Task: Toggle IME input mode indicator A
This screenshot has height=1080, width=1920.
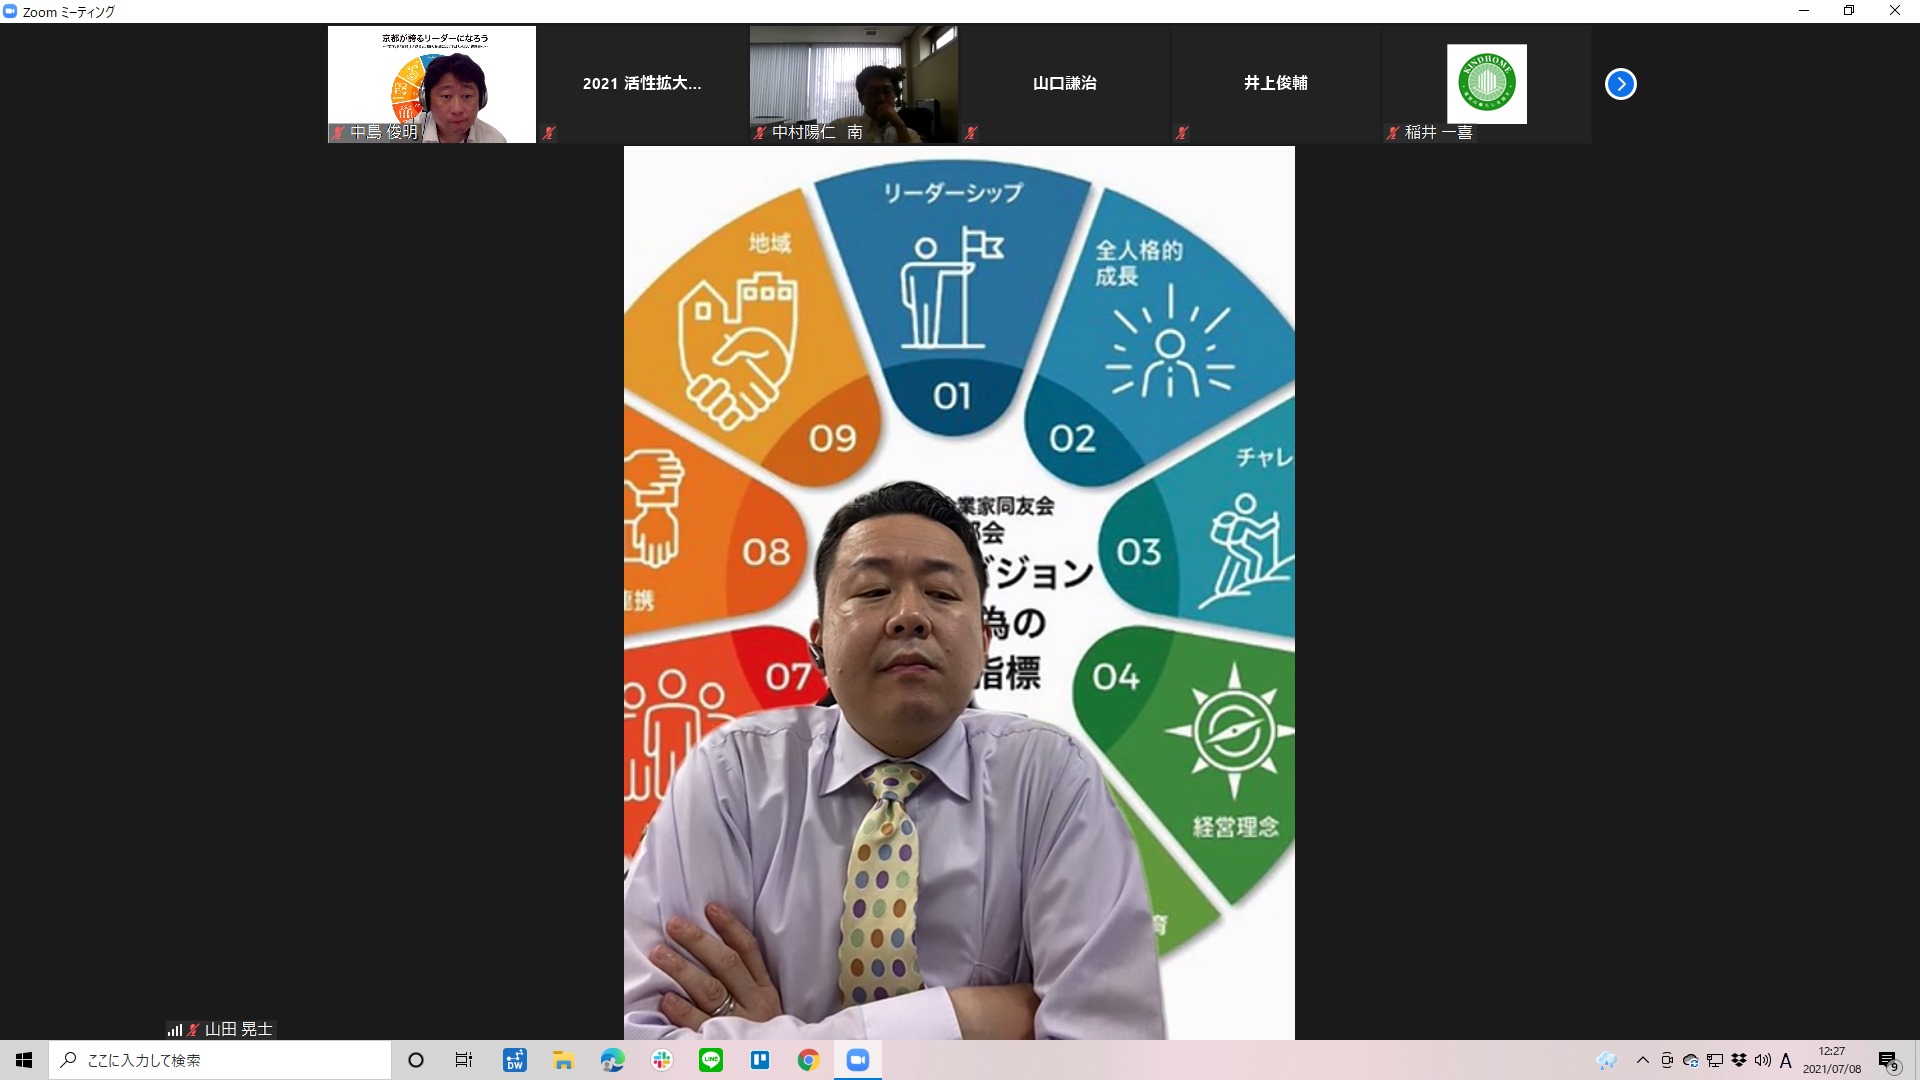Action: coord(1786,1060)
